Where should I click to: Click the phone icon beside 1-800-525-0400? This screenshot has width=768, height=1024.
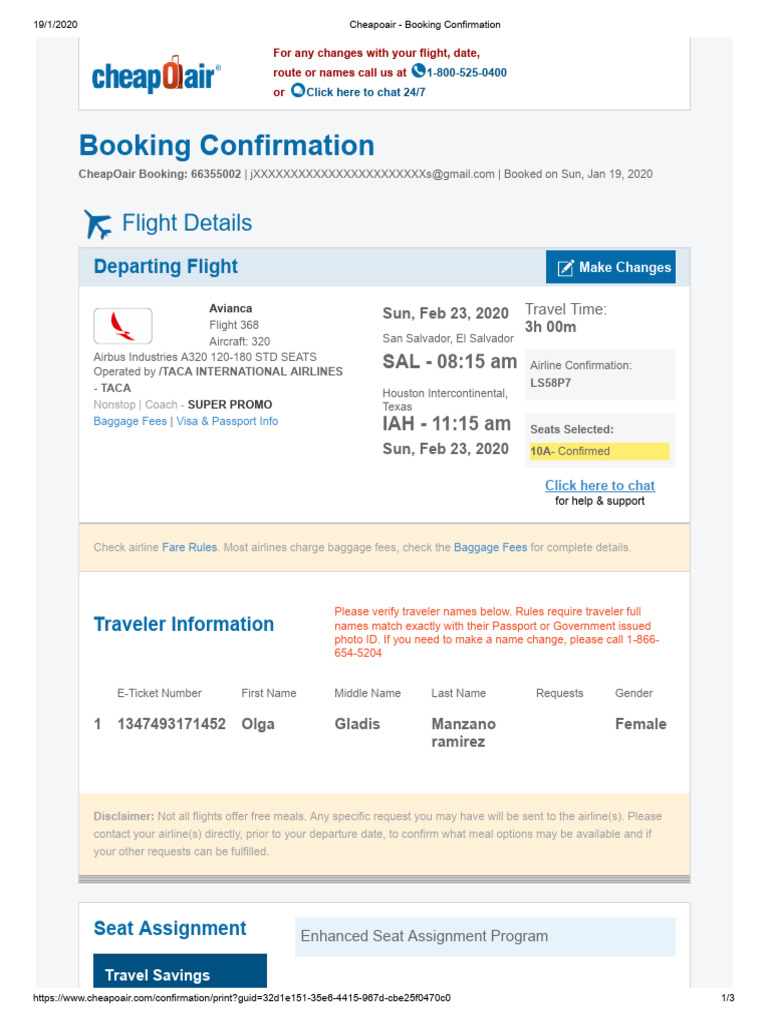(418, 71)
